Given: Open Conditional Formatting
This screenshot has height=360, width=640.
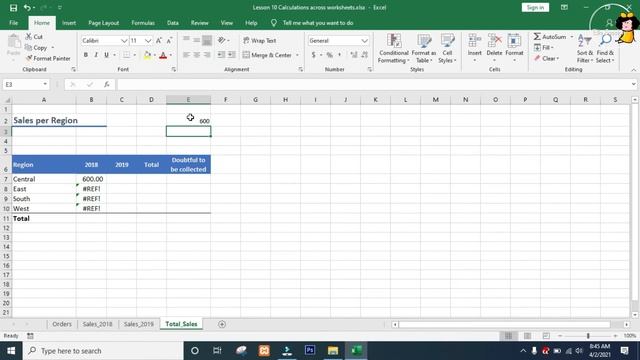Looking at the screenshot, I should [x=393, y=49].
